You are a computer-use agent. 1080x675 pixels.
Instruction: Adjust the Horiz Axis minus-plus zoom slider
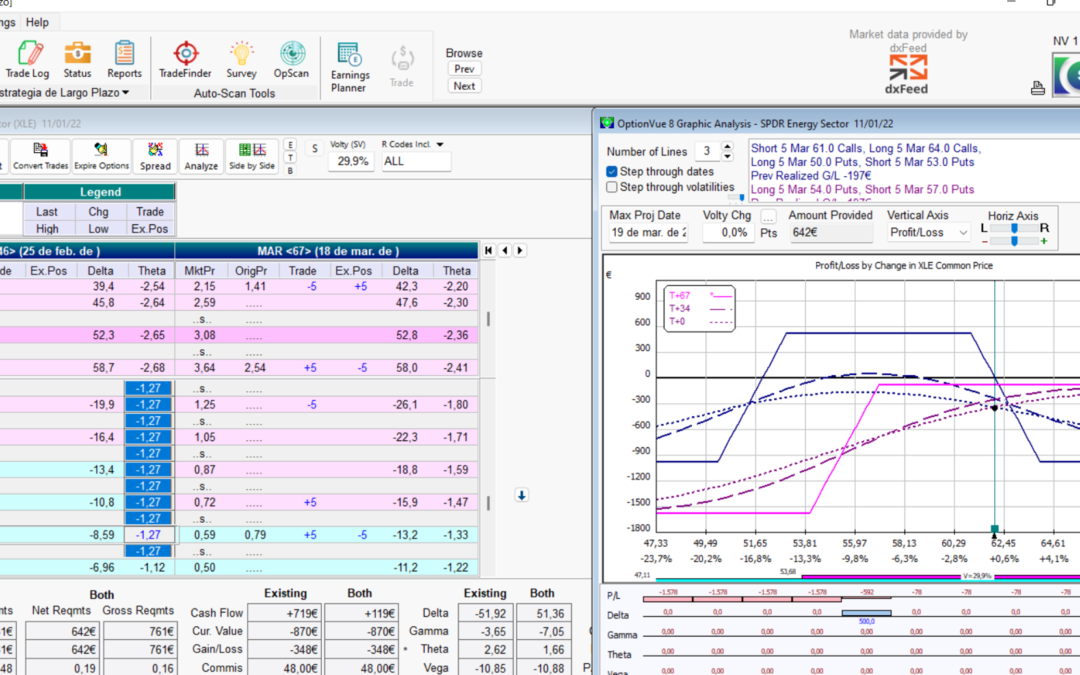pos(1014,241)
